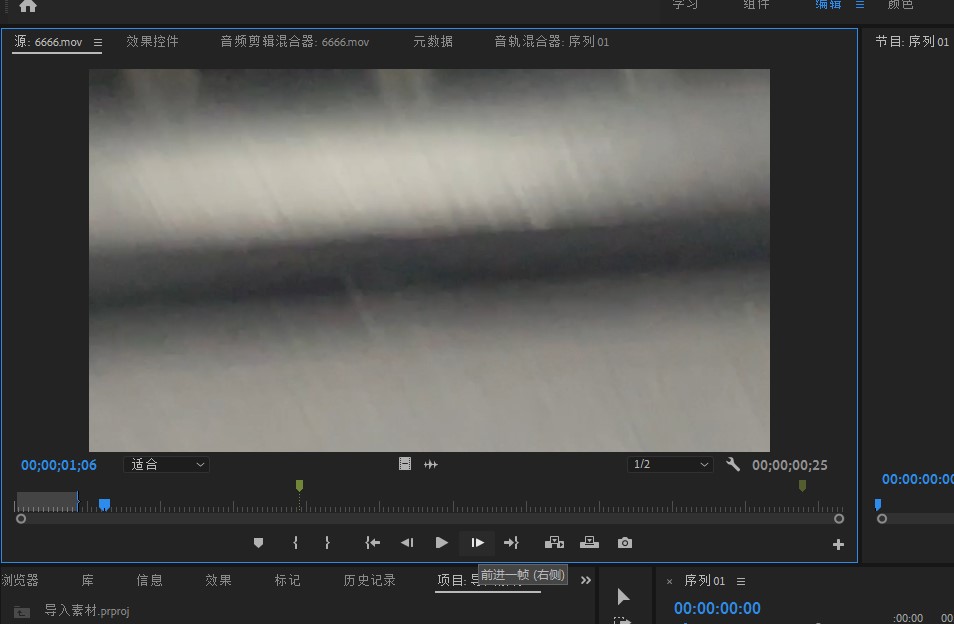Click green marker near ruler end

point(803,485)
